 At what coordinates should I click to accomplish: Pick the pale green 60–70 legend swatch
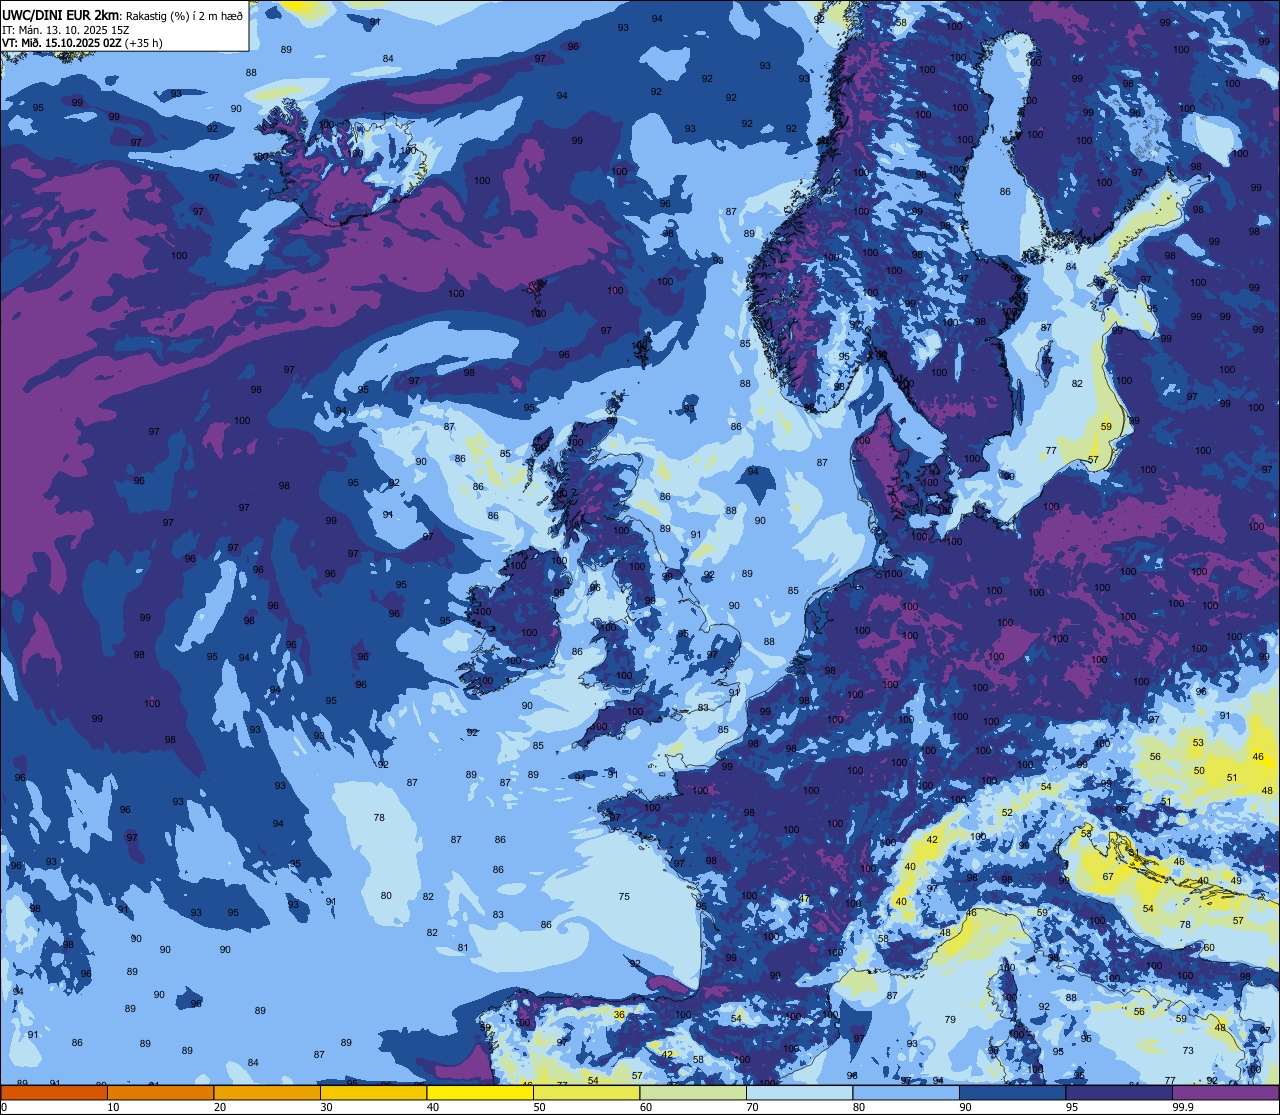point(693,1092)
